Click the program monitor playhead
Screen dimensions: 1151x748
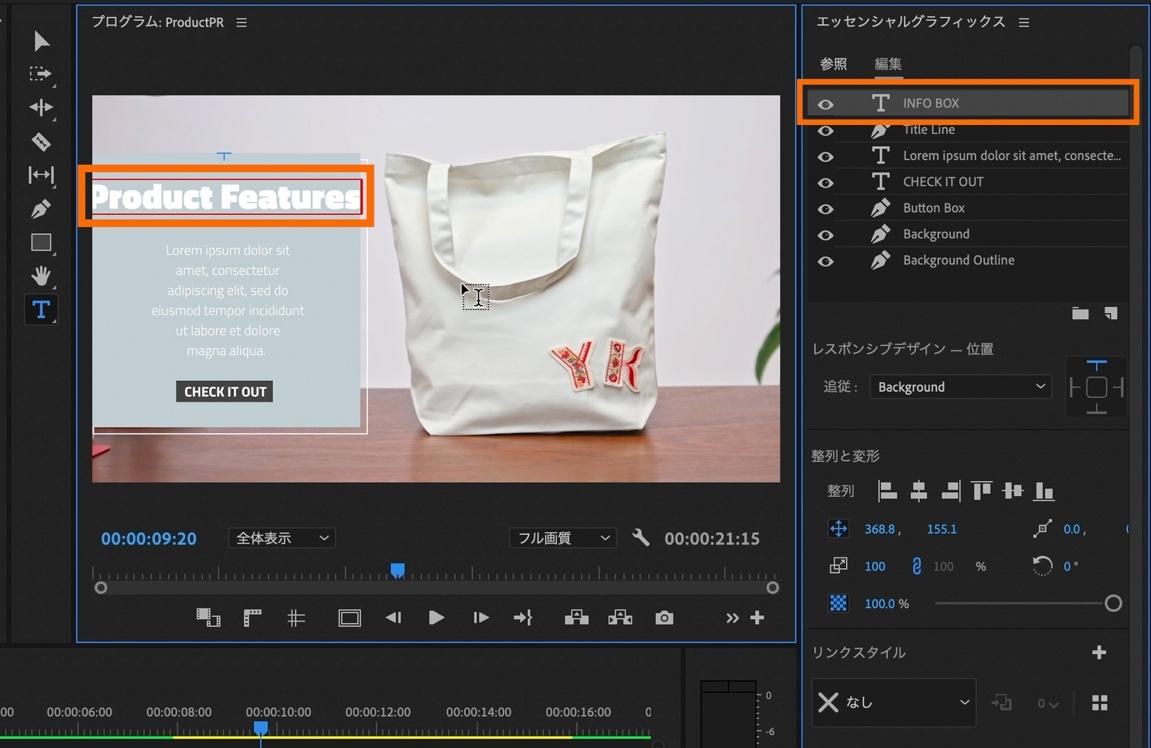pyautogui.click(x=397, y=570)
